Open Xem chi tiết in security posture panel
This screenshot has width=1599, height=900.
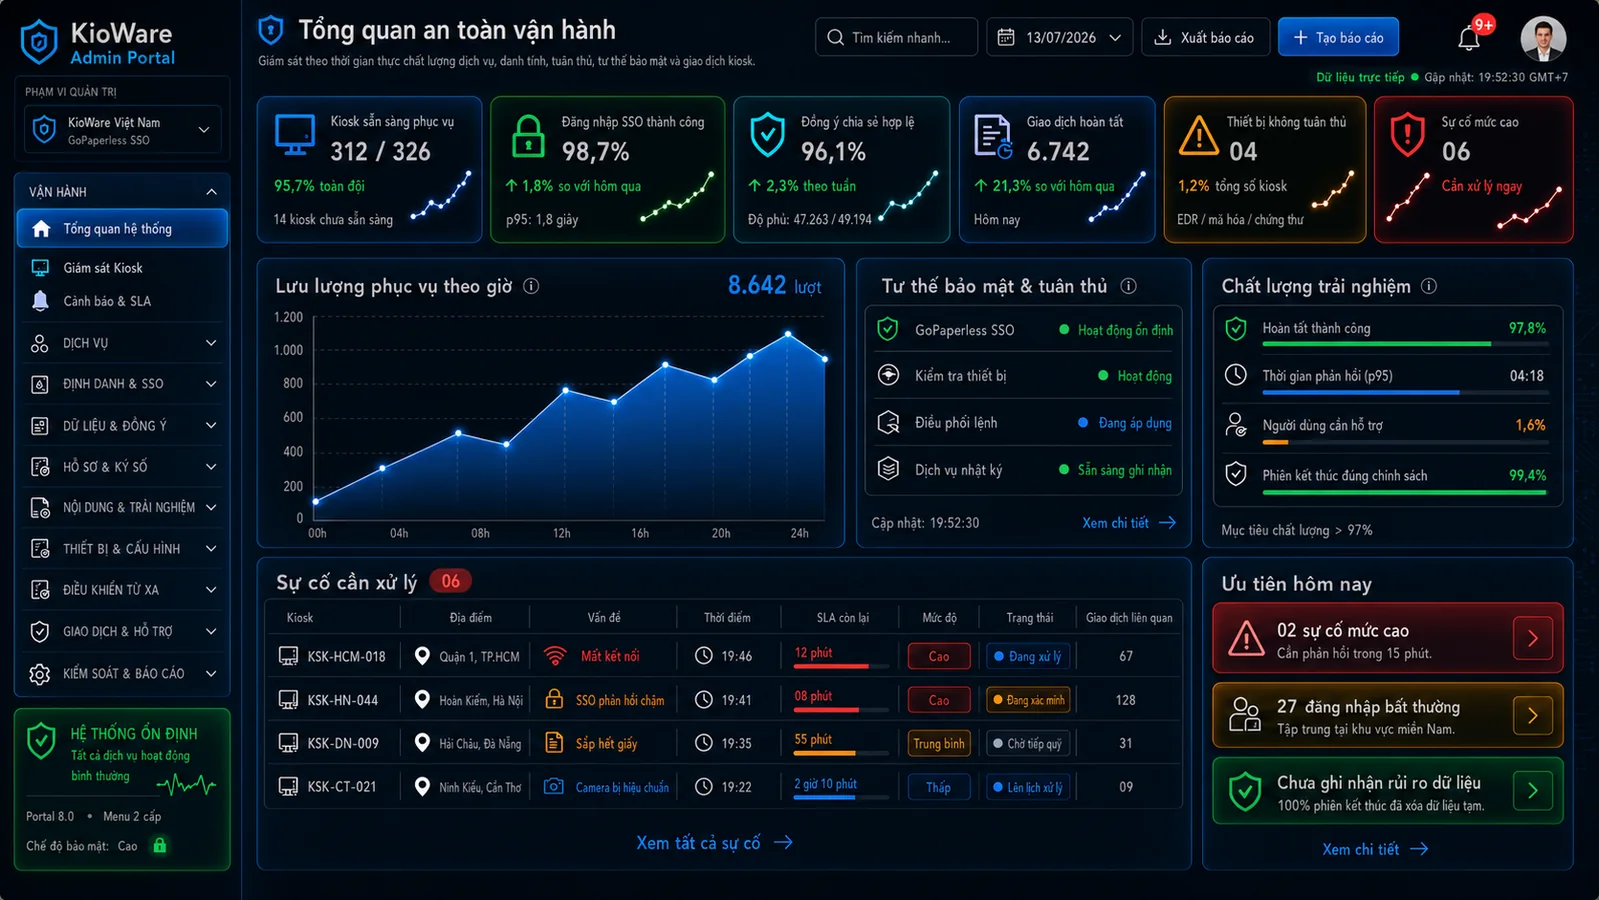click(x=1129, y=523)
